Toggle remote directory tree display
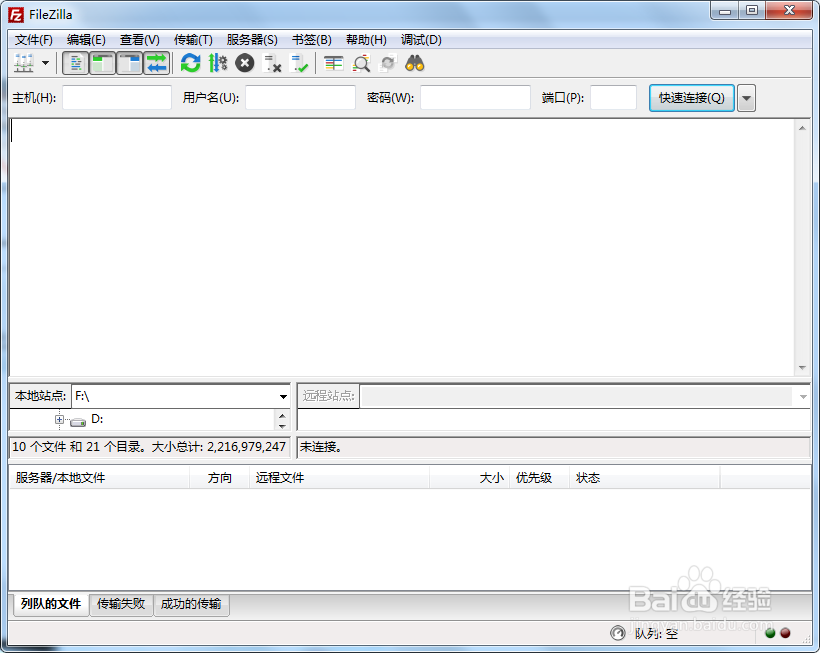The width and height of the screenshot is (820, 653). 129,63
